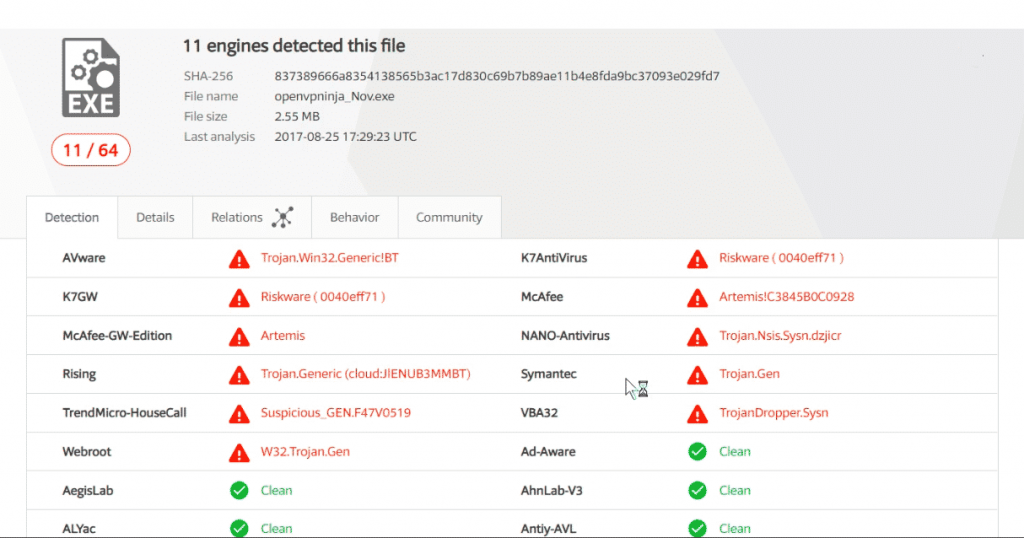Click the warning icon in the K7AntiVirus row

[x=697, y=259]
